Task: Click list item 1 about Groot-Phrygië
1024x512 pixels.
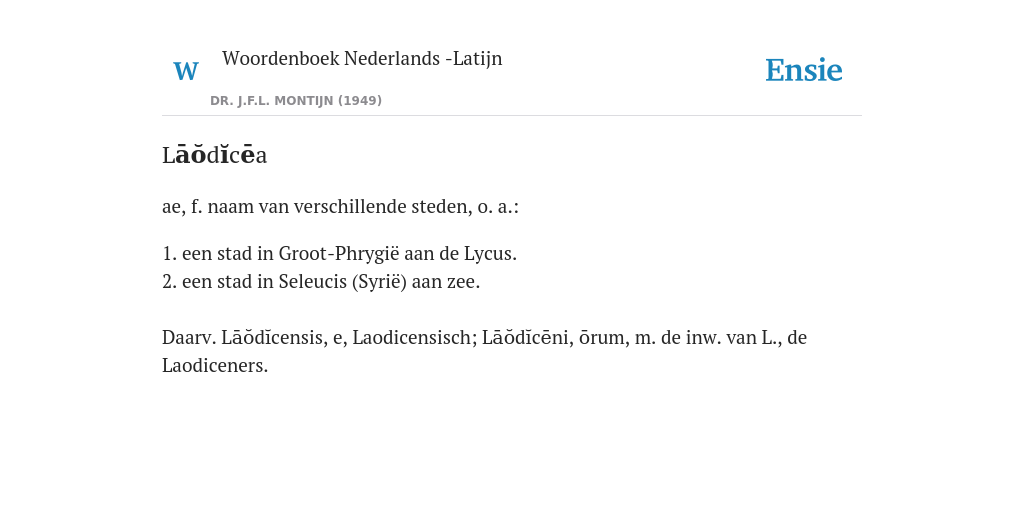Action: point(340,253)
